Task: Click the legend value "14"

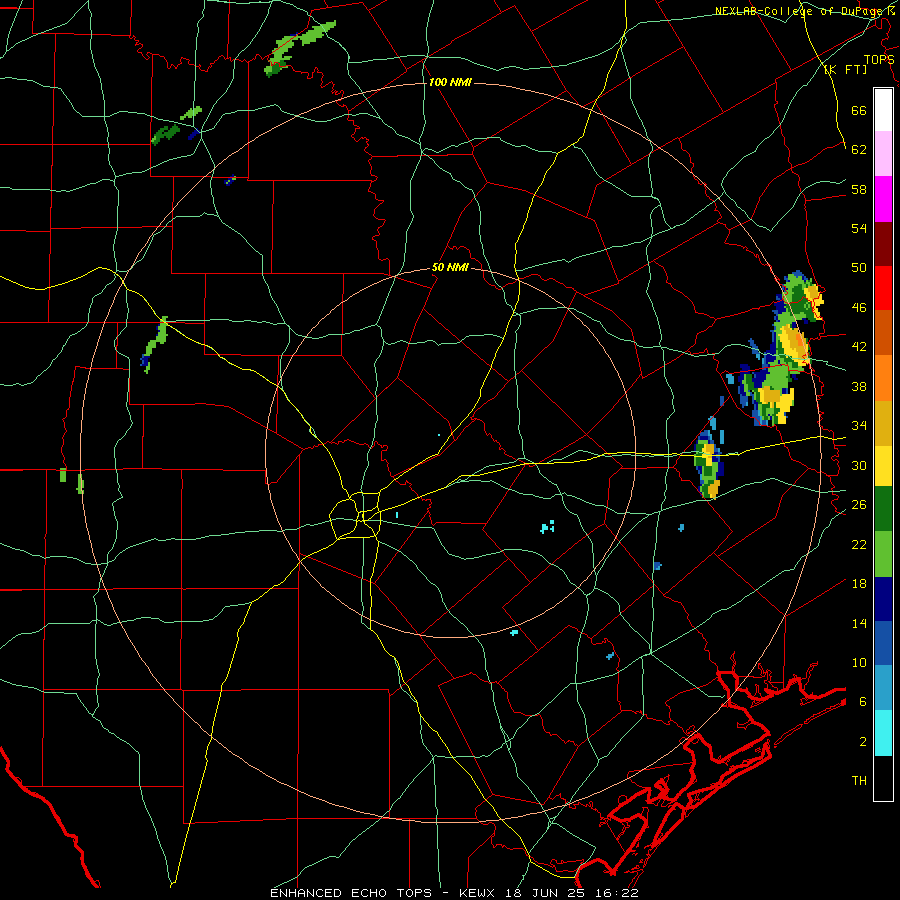Action: pyautogui.click(x=859, y=623)
